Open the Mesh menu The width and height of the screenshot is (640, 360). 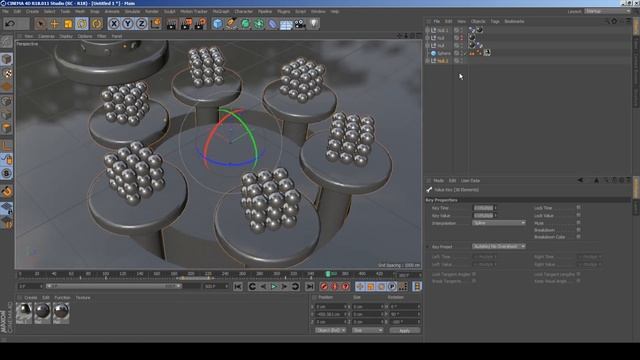click(80, 11)
